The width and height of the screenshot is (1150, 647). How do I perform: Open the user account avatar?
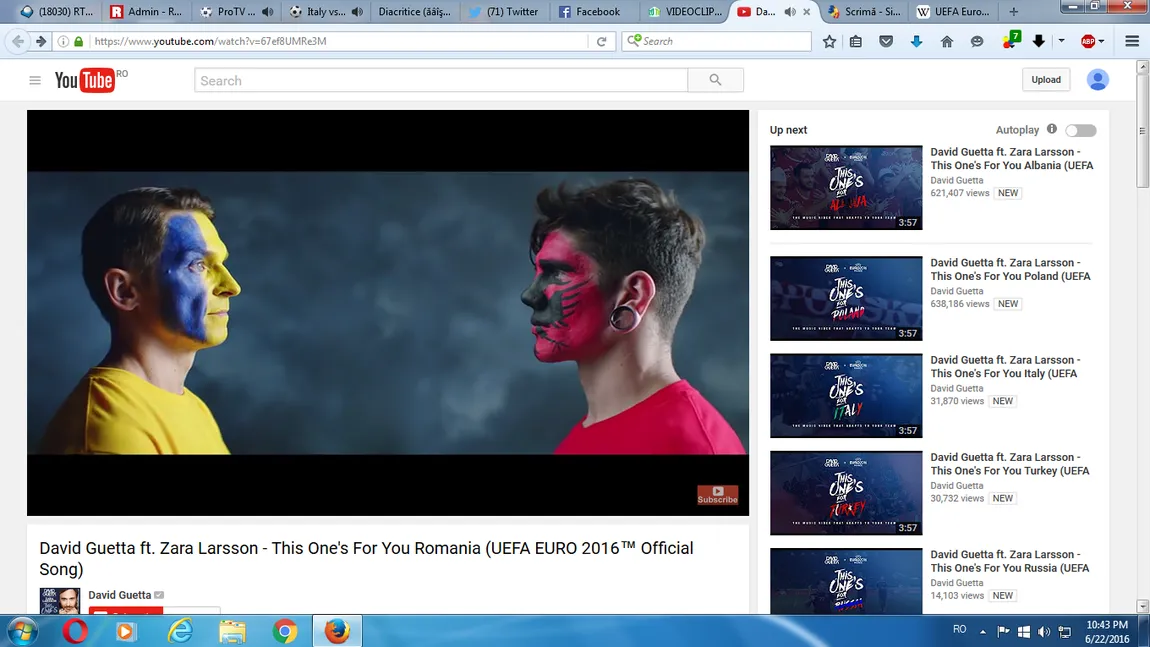pyautogui.click(x=1097, y=79)
